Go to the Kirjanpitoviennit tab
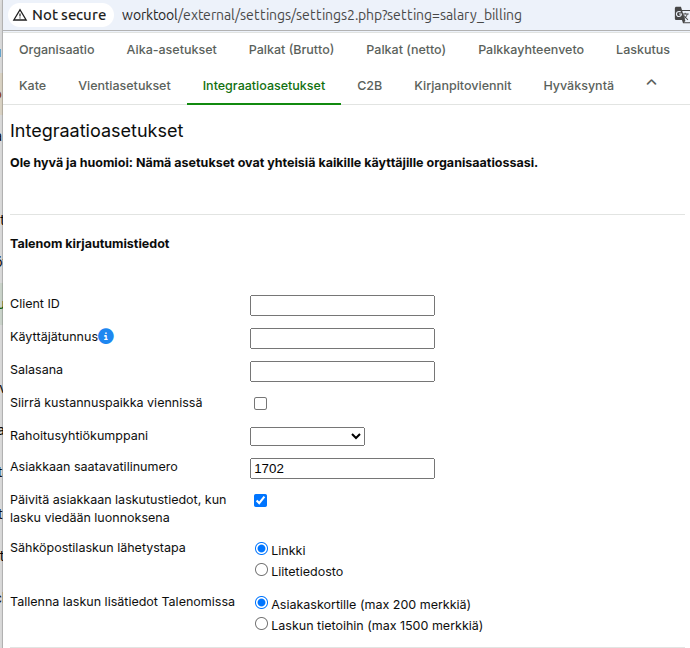 [463, 86]
